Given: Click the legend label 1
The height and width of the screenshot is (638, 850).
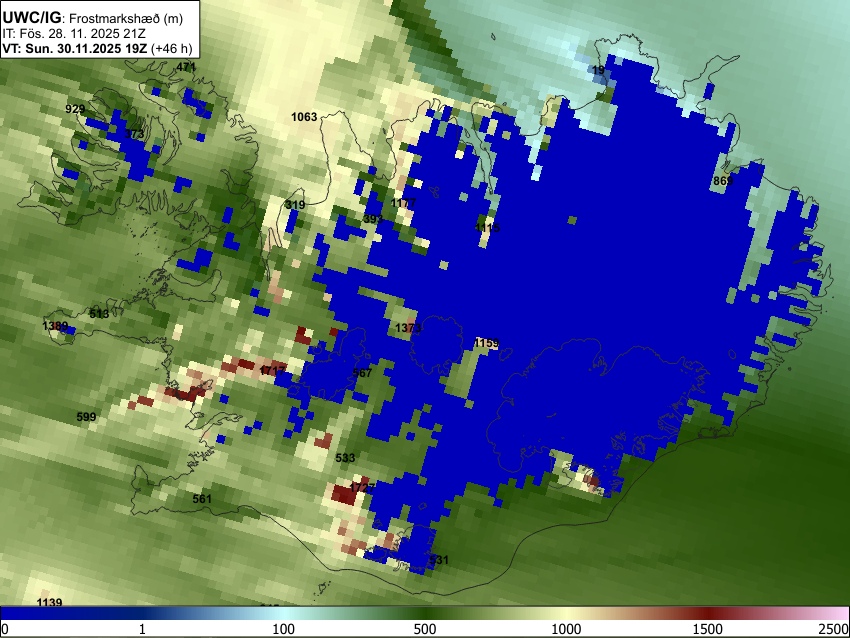Looking at the screenshot, I should [x=142, y=629].
